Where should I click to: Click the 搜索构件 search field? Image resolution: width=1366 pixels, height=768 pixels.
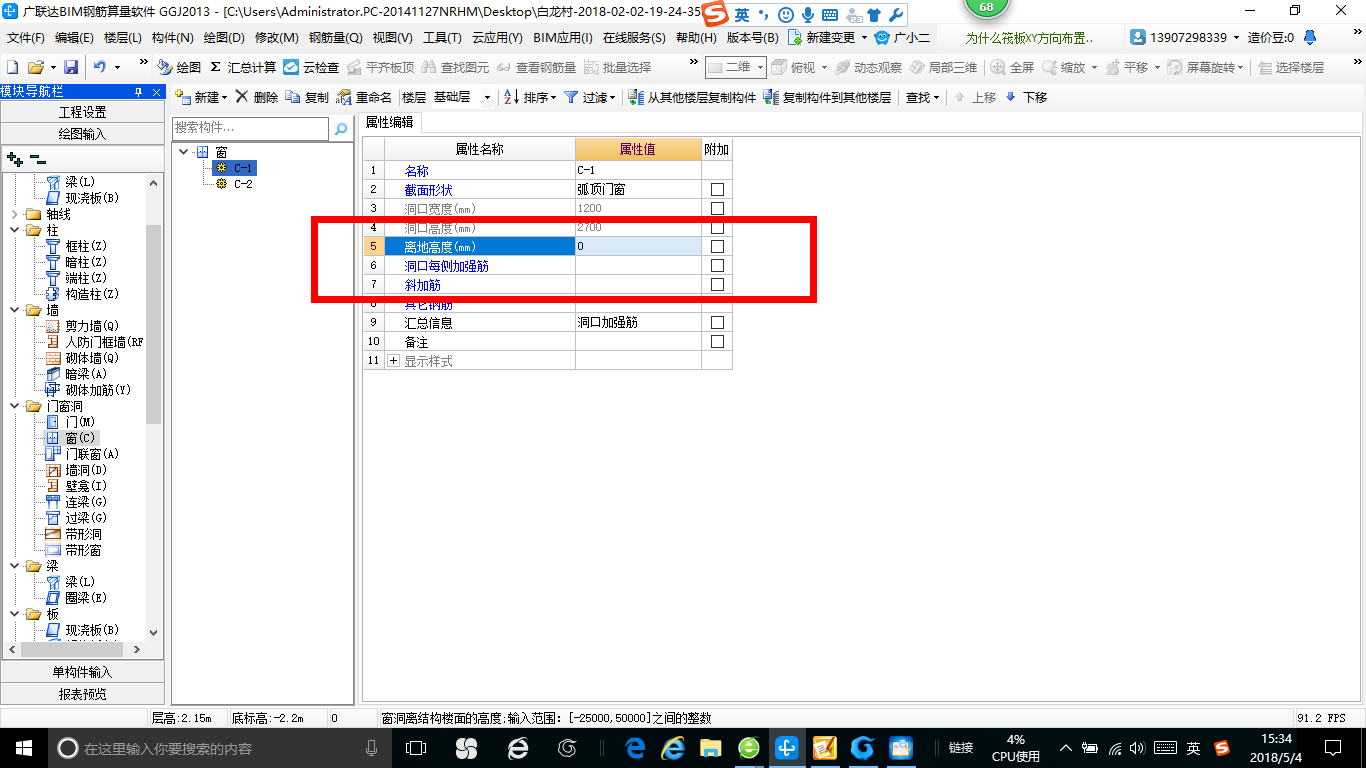click(250, 128)
